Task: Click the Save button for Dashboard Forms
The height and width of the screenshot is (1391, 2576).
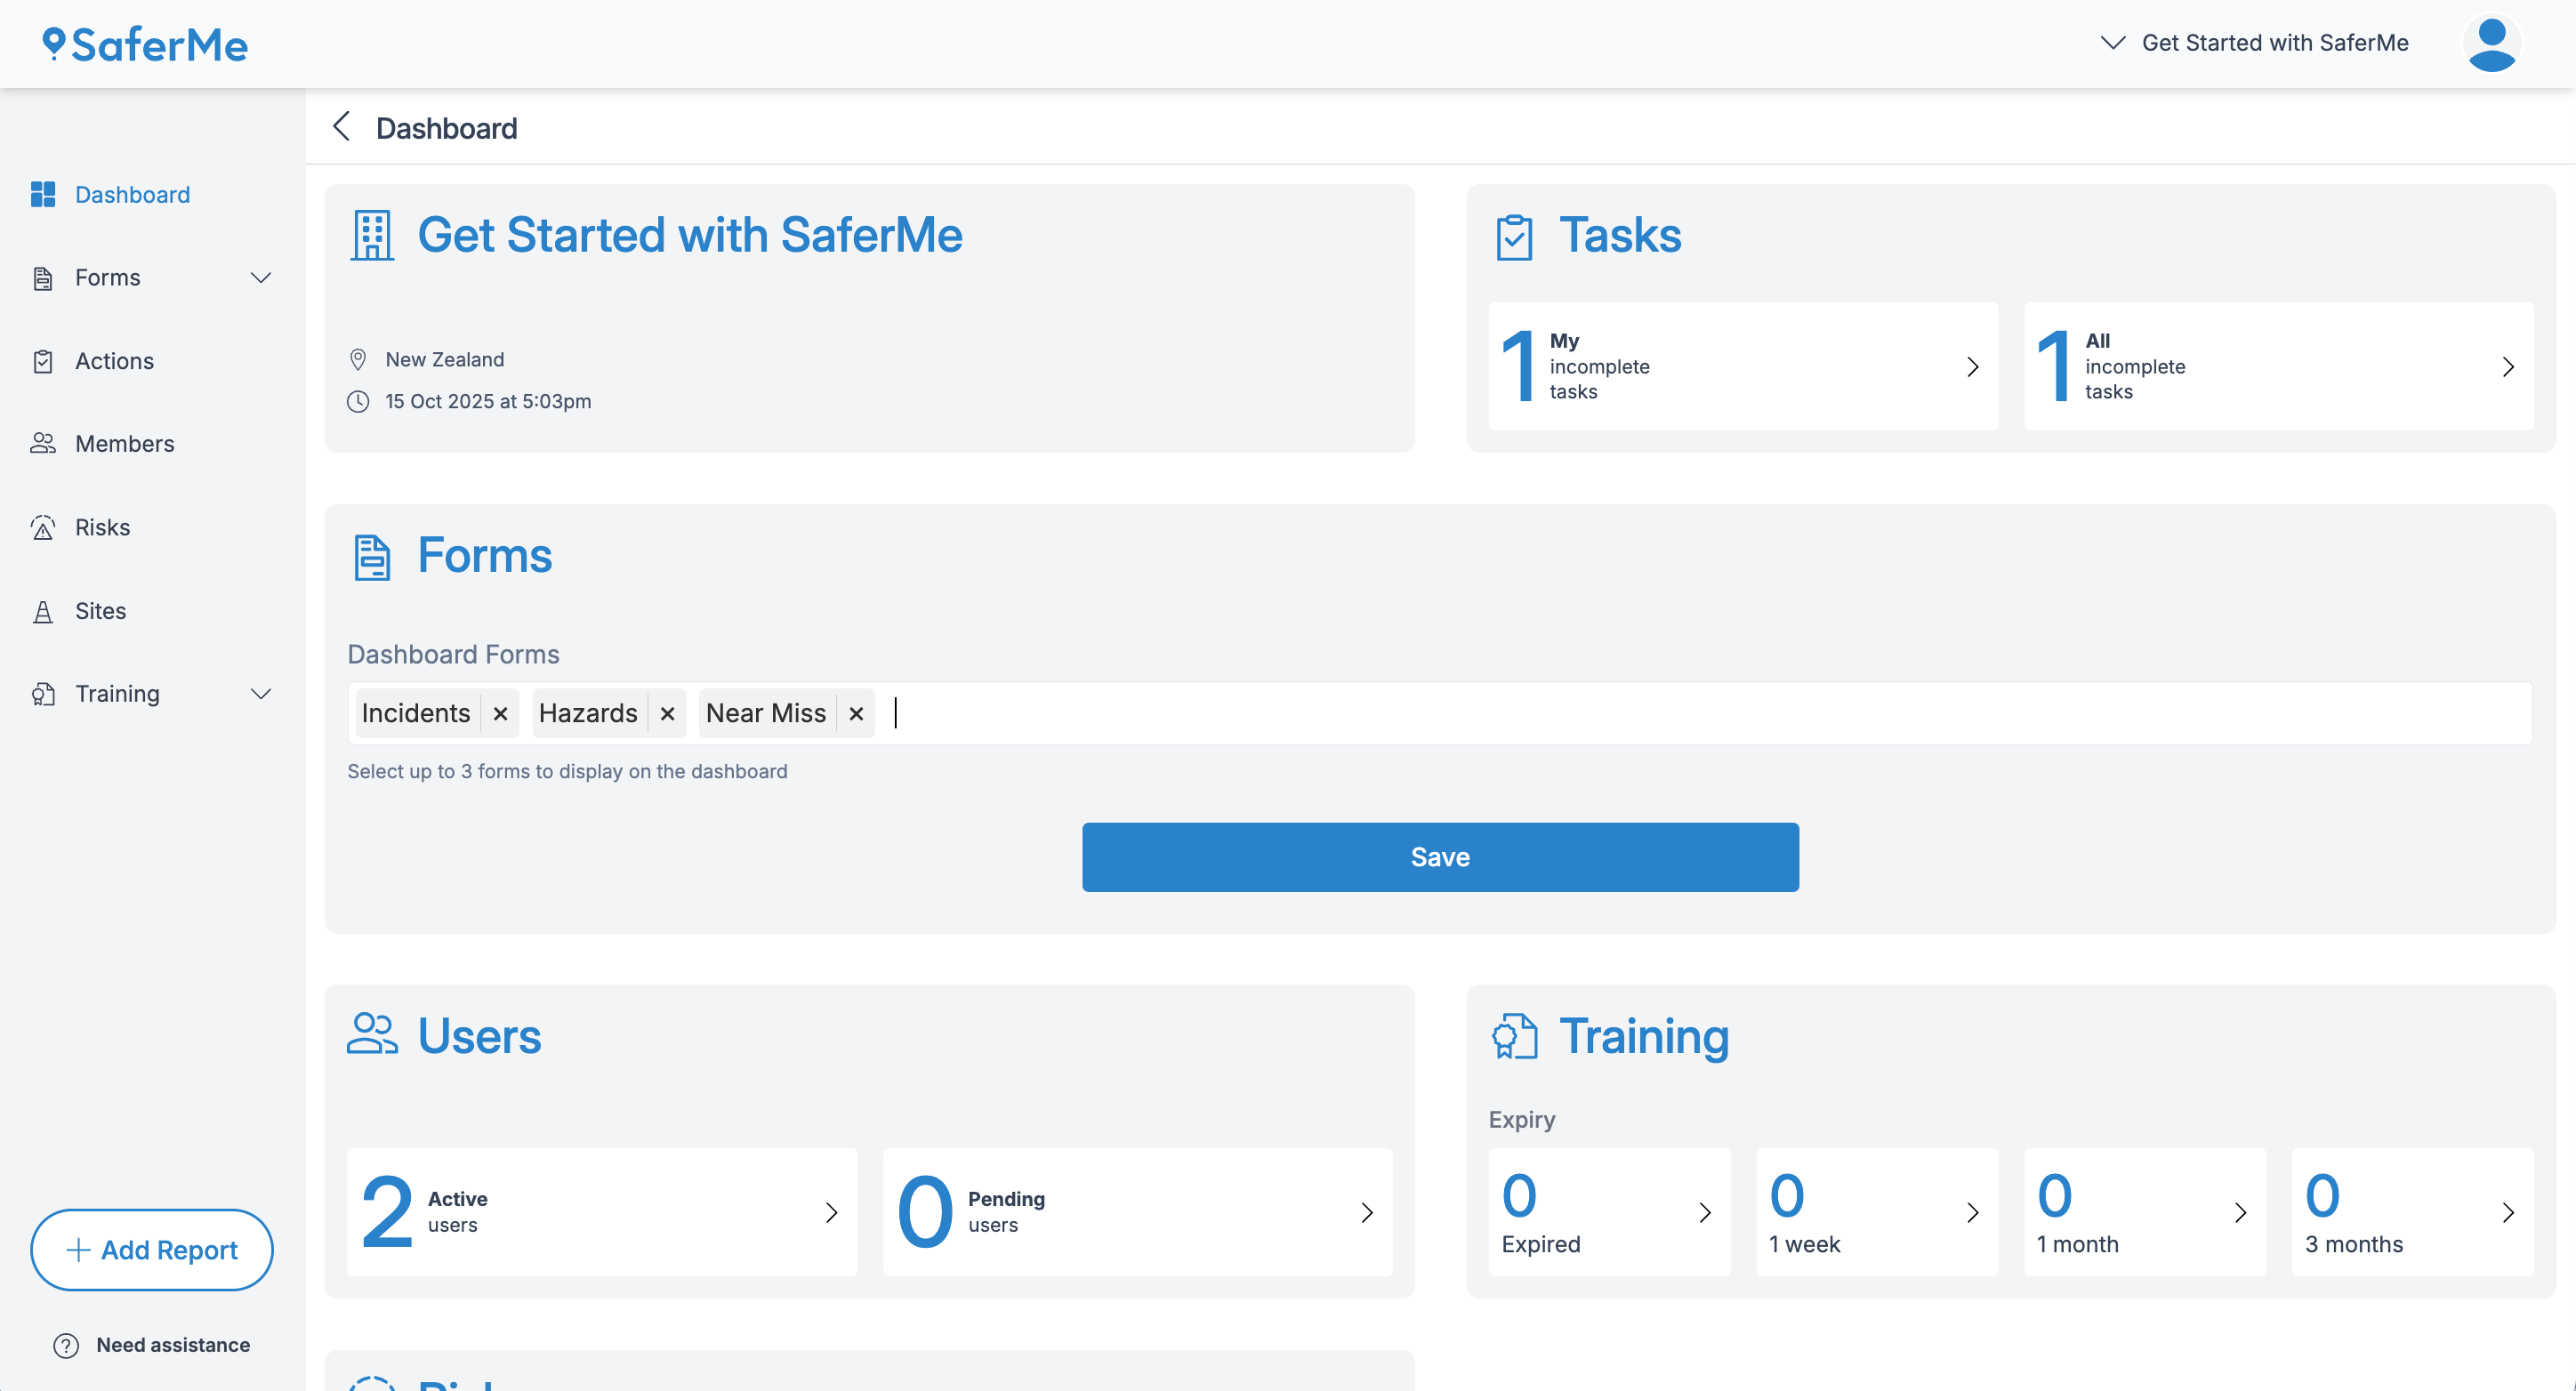Action: coord(1440,856)
